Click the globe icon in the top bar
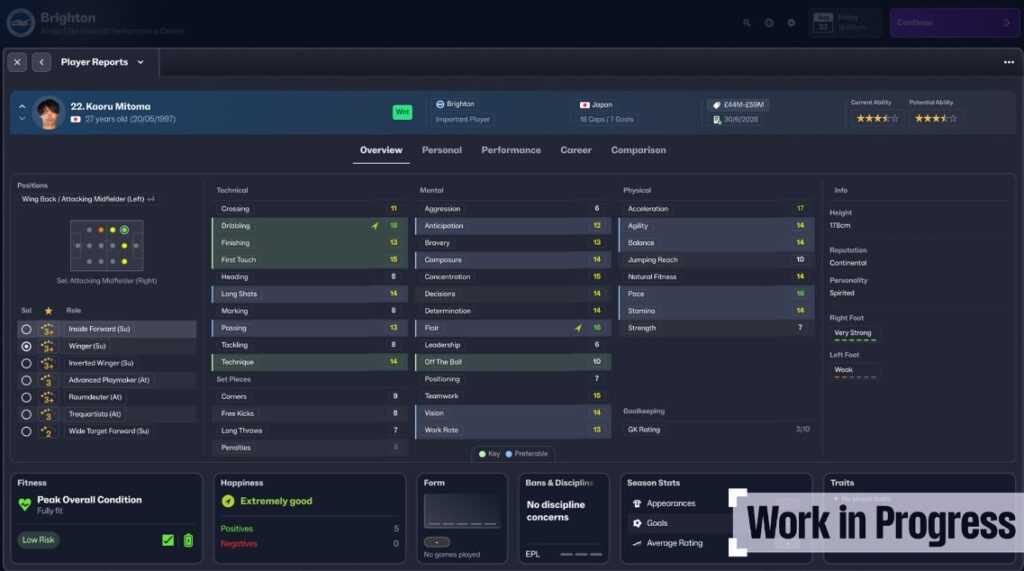 (x=769, y=23)
